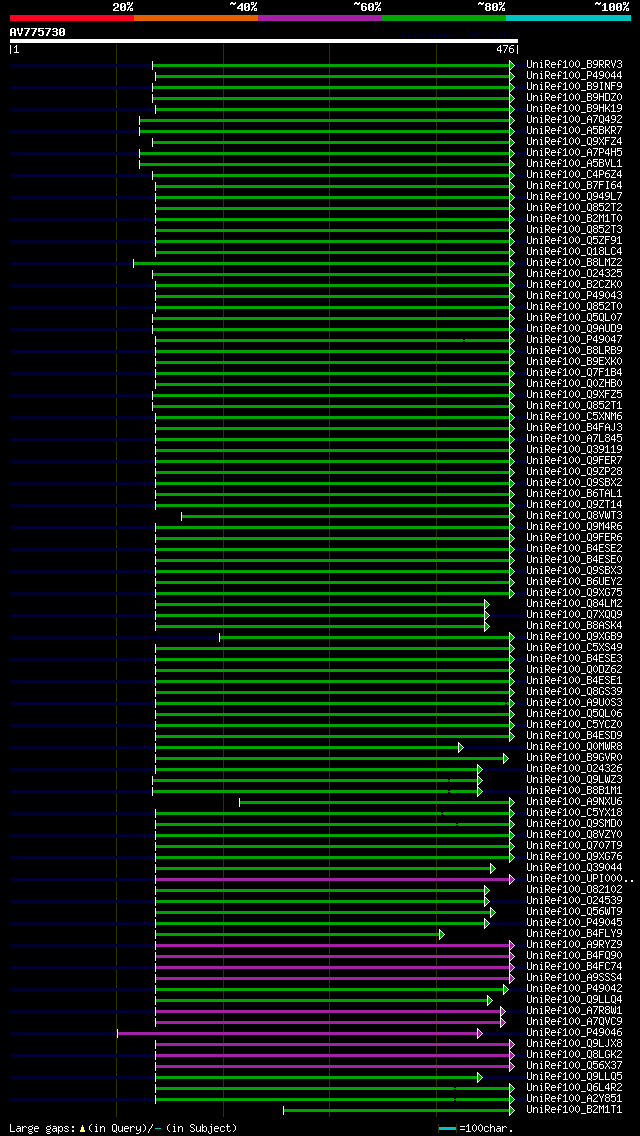Select label UniRef100_Q84LM2
This screenshot has height=1136, width=640.
574,604
